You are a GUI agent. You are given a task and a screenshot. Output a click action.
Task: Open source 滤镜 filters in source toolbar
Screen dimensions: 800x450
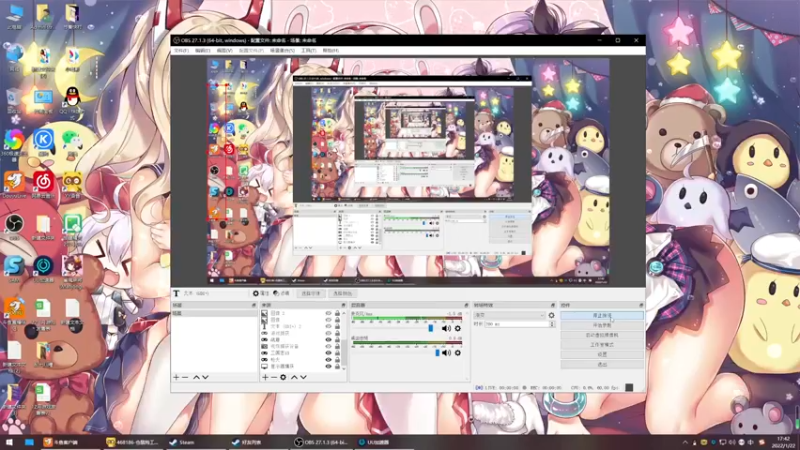[281, 293]
